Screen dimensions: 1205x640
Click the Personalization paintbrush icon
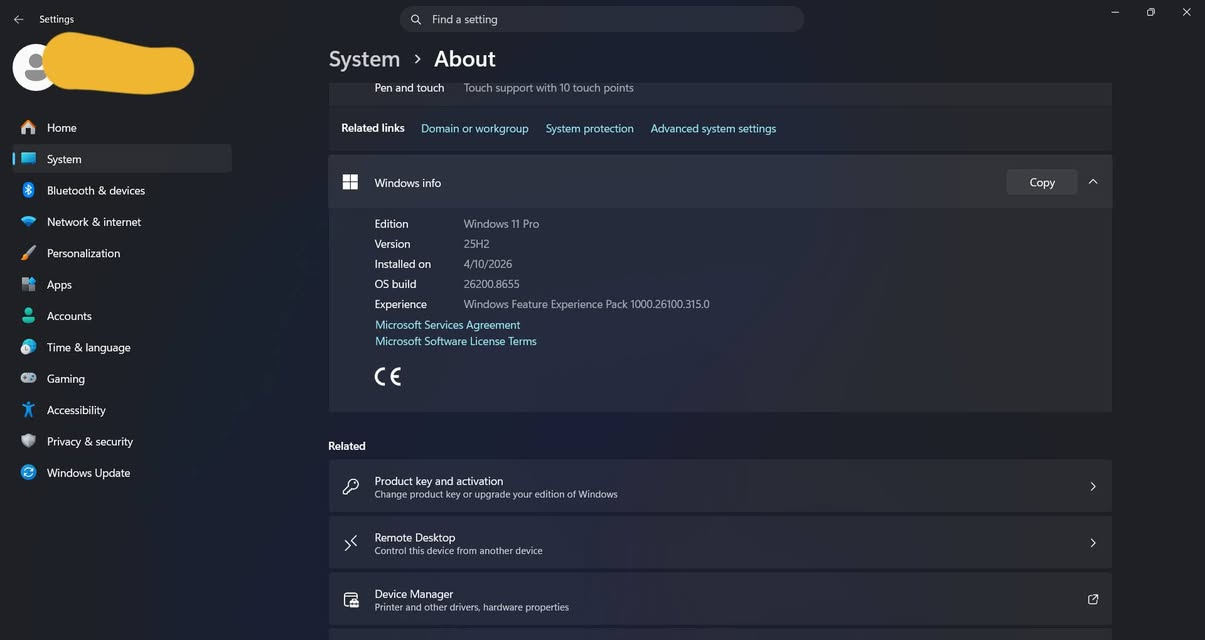28,253
